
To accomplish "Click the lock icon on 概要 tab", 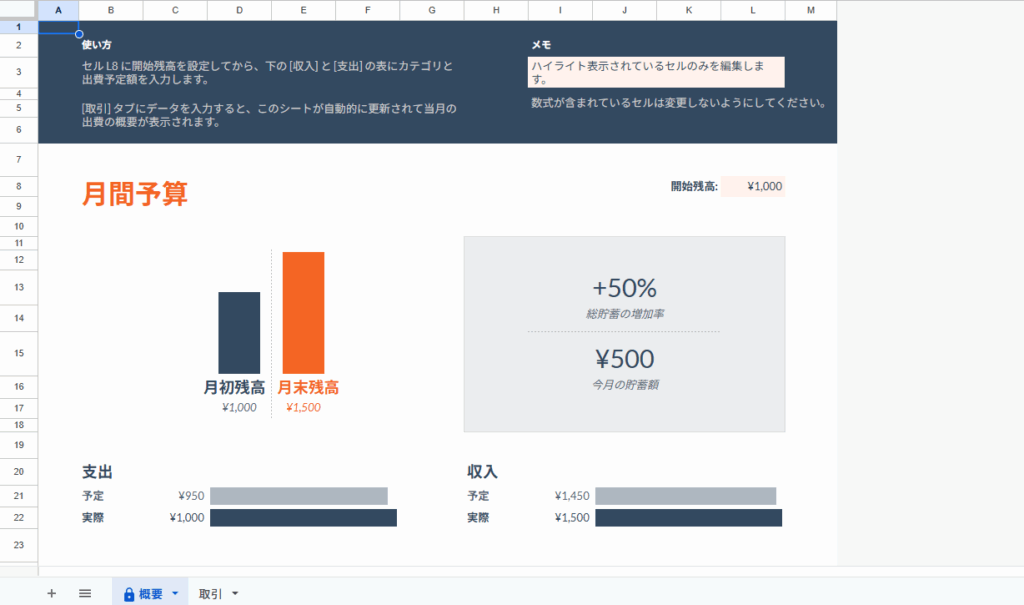I will [129, 594].
